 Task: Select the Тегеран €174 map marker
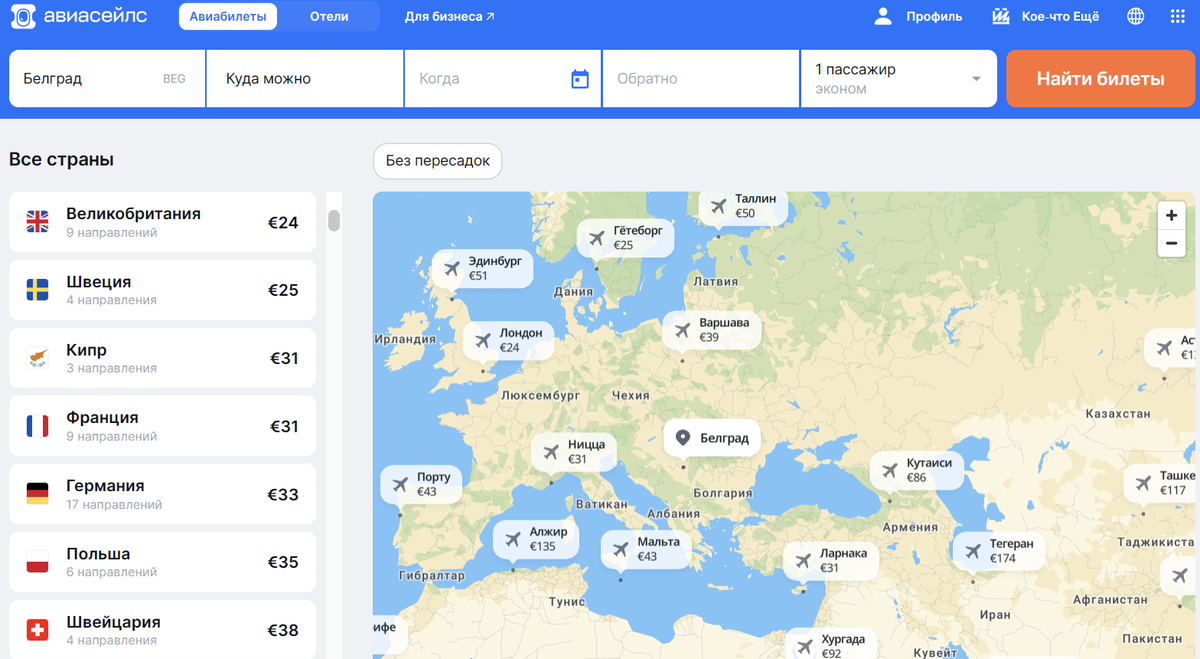point(1000,551)
